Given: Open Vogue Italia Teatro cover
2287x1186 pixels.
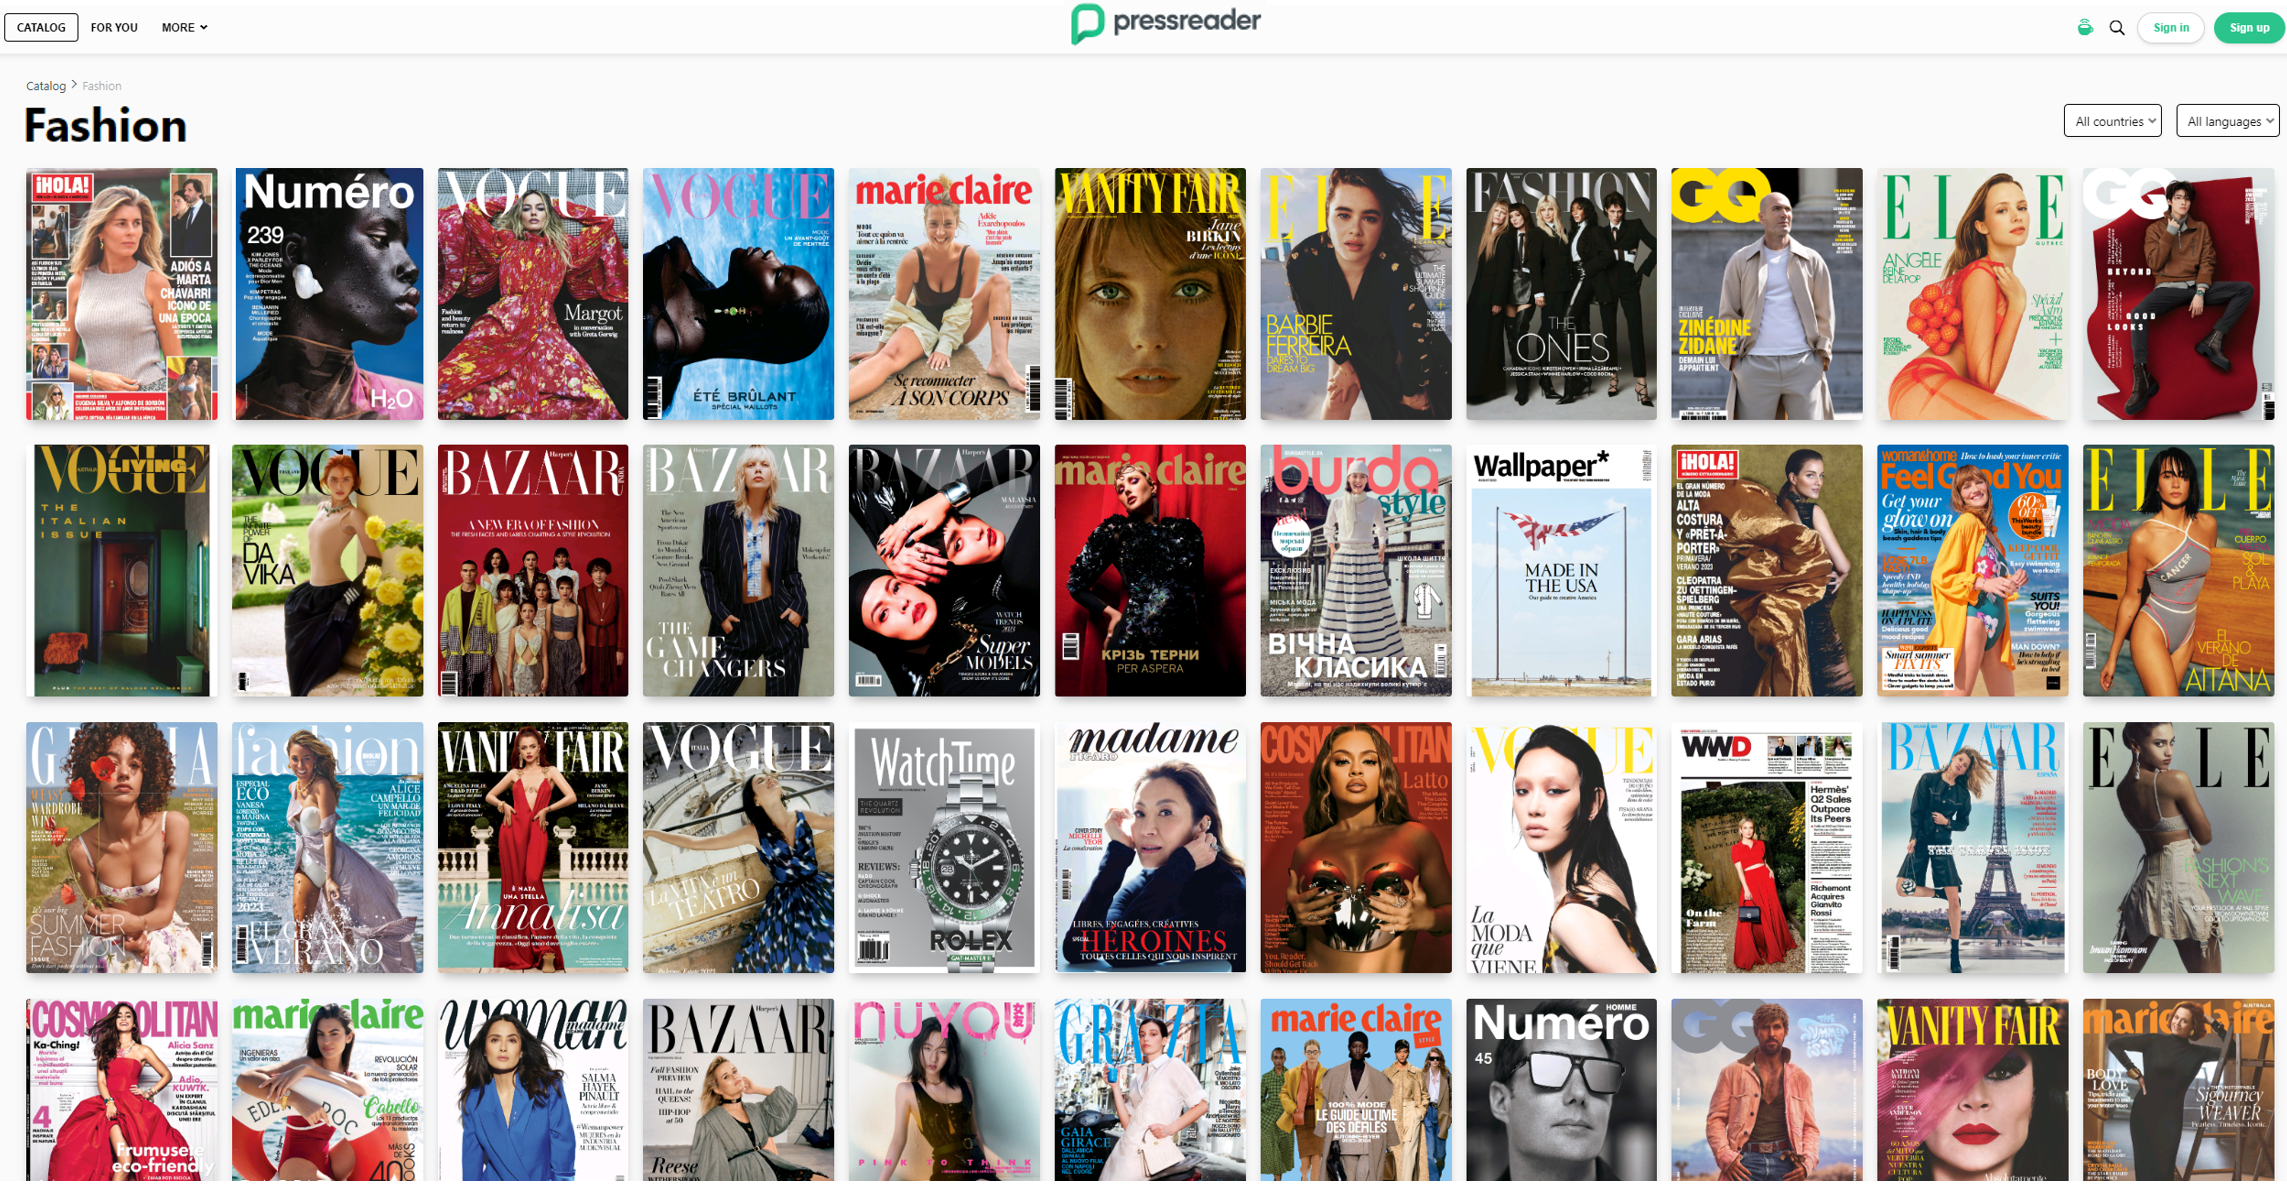Looking at the screenshot, I should (x=738, y=848).
